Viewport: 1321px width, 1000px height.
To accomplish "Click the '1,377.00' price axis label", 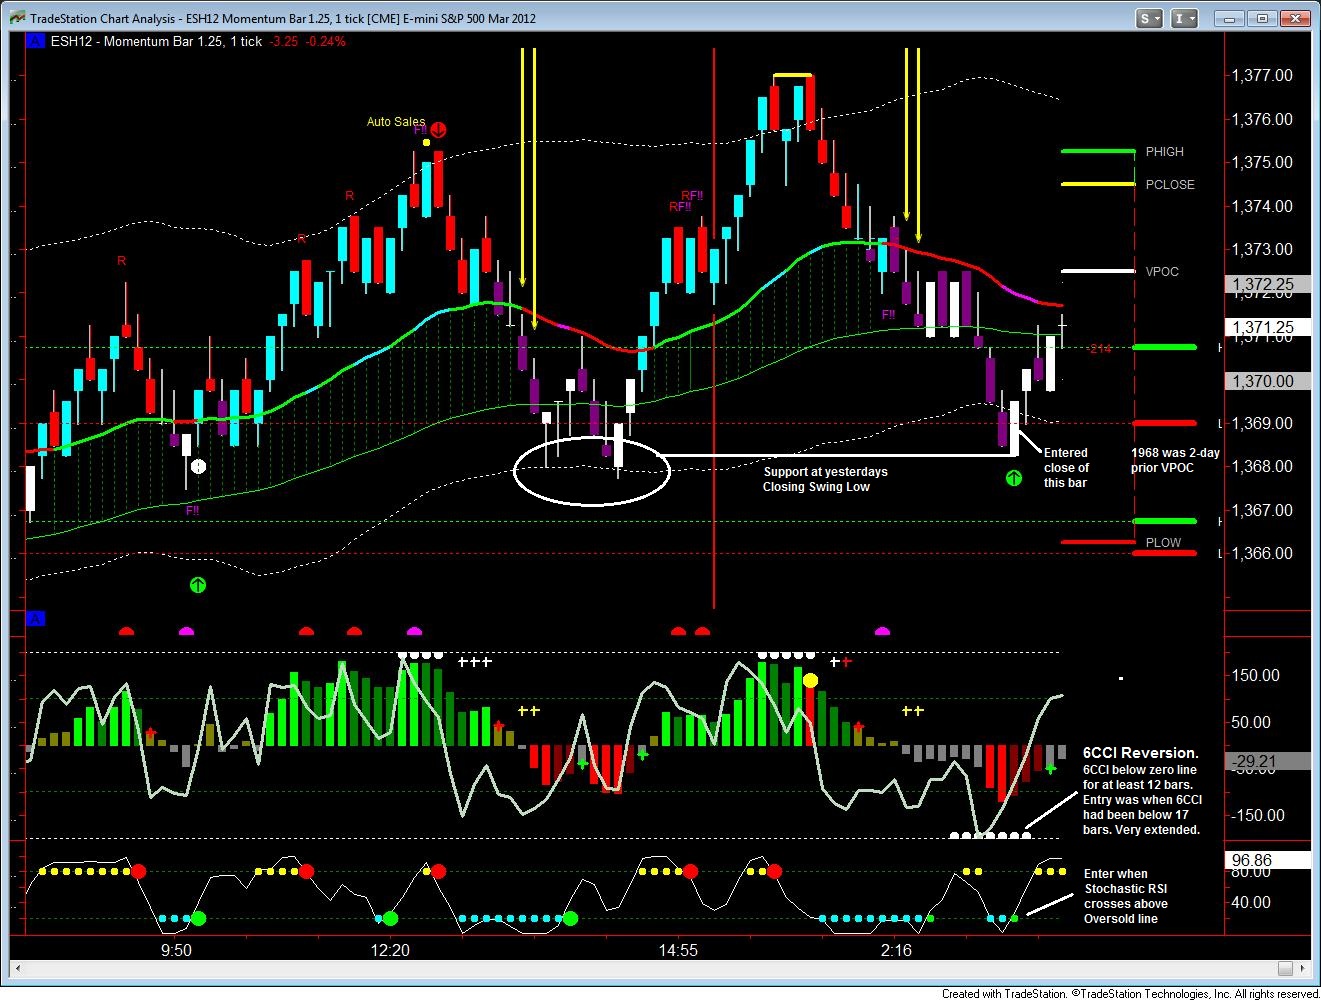I will pos(1261,75).
